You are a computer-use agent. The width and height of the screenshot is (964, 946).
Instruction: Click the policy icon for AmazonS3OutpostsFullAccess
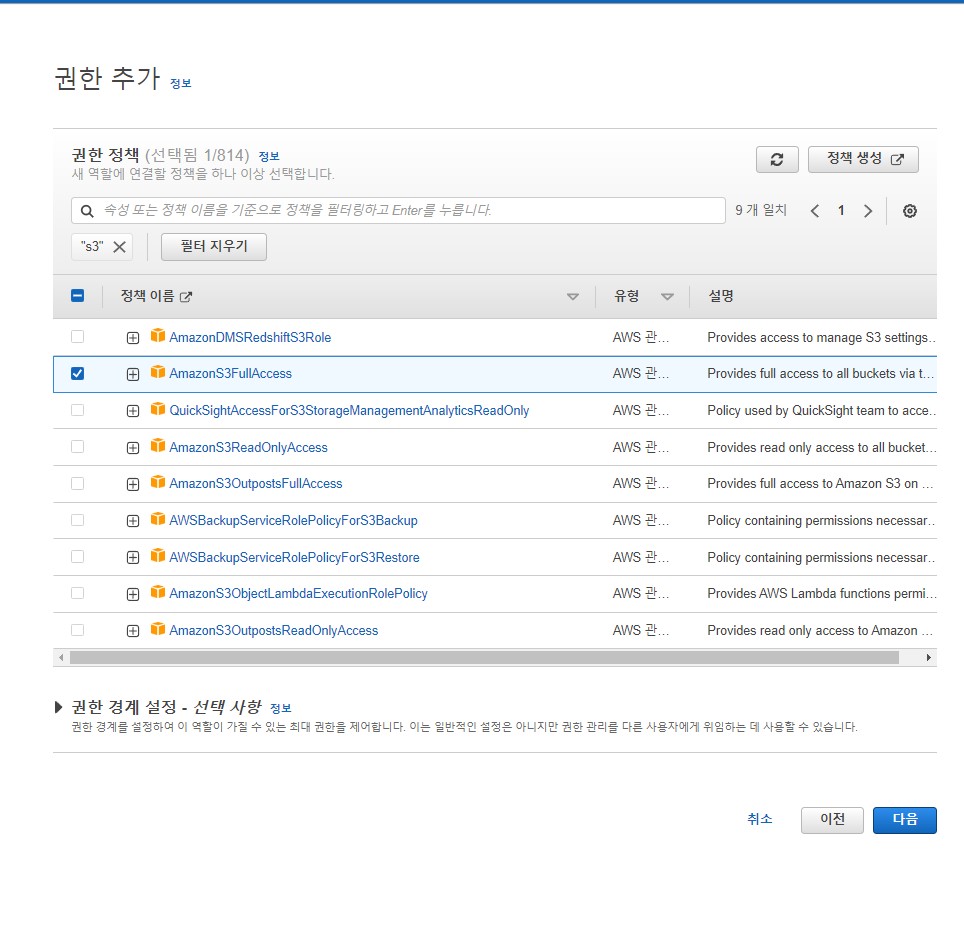[158, 482]
